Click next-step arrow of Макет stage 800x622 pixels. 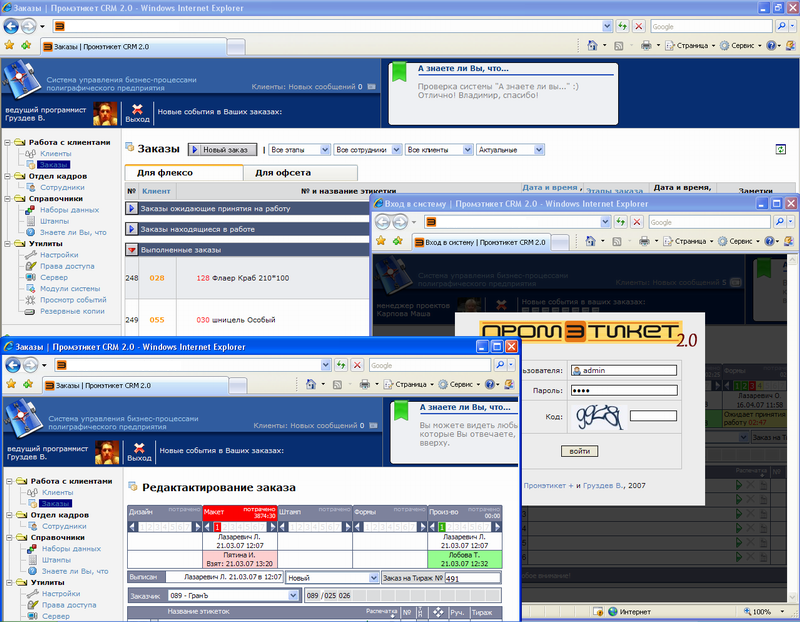pyautogui.click(x=273, y=527)
